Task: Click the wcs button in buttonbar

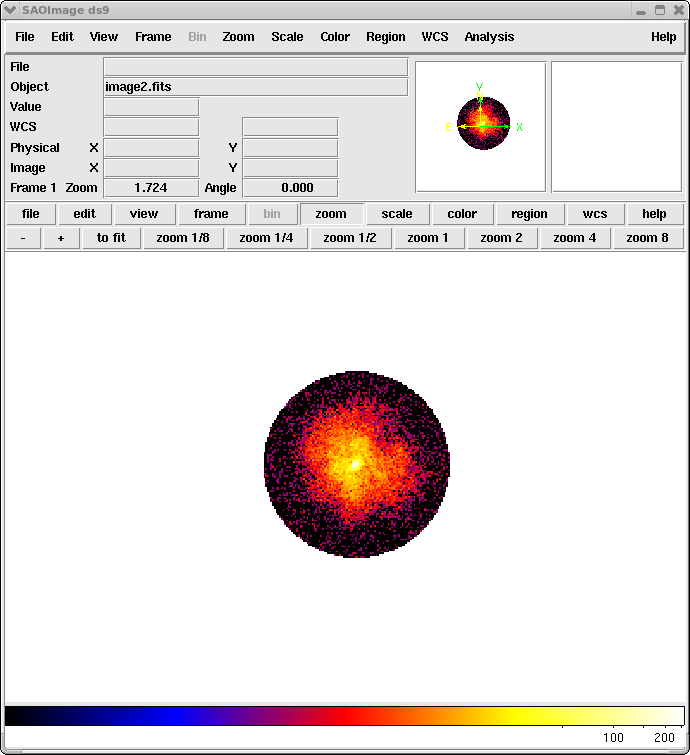Action: click(x=595, y=214)
